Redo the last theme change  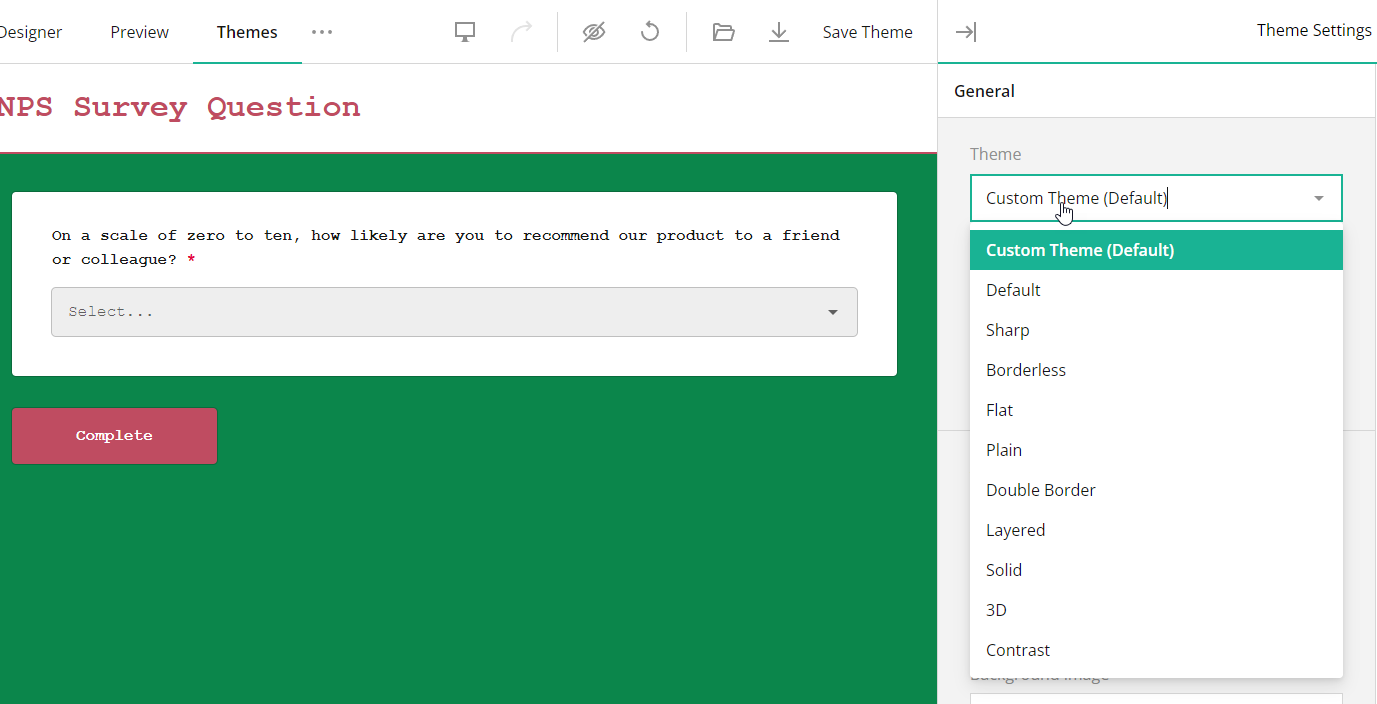(x=521, y=31)
